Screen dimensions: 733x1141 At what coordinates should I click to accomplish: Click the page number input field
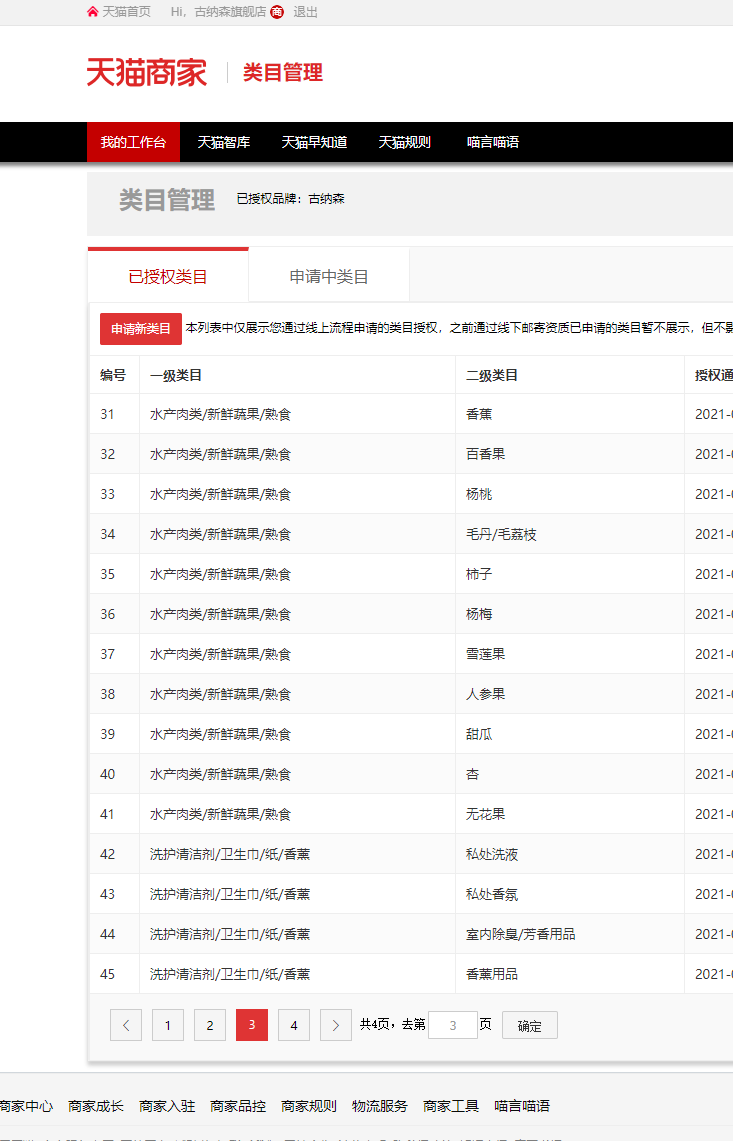tap(453, 1025)
